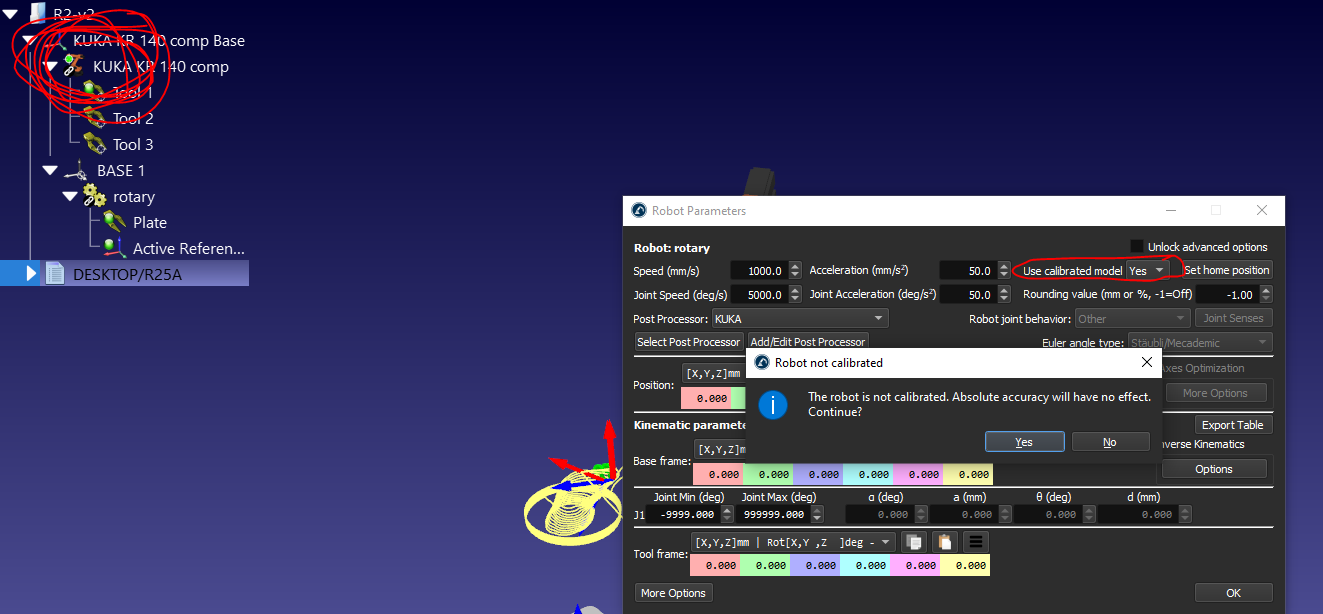Image resolution: width=1323 pixels, height=614 pixels.
Task: Click No in the Robot not calibrated dialog
Action: 1109,442
